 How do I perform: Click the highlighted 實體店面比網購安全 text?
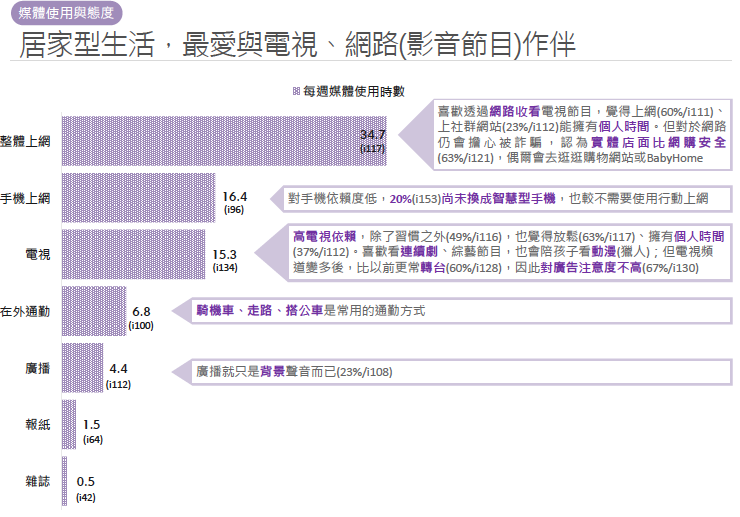pos(658,143)
